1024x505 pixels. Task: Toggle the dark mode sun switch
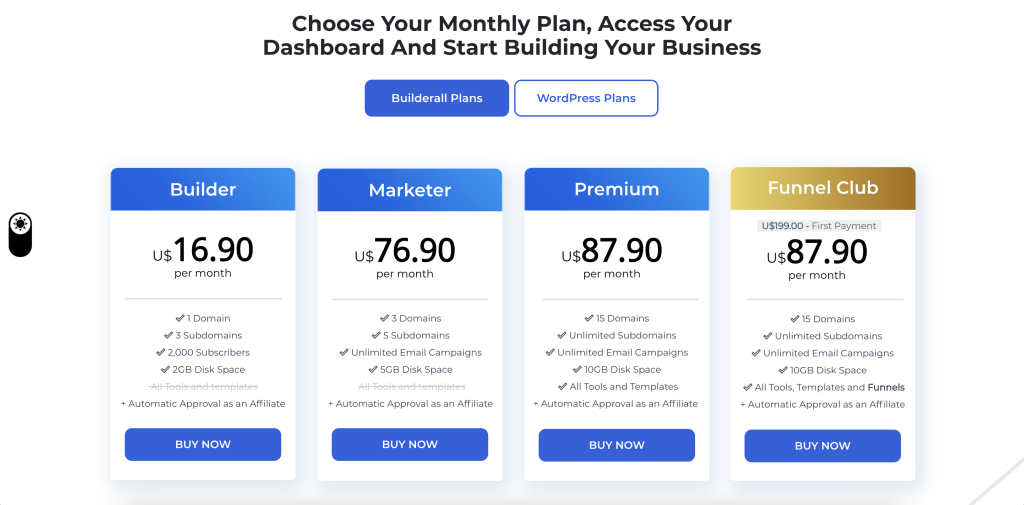tap(20, 235)
